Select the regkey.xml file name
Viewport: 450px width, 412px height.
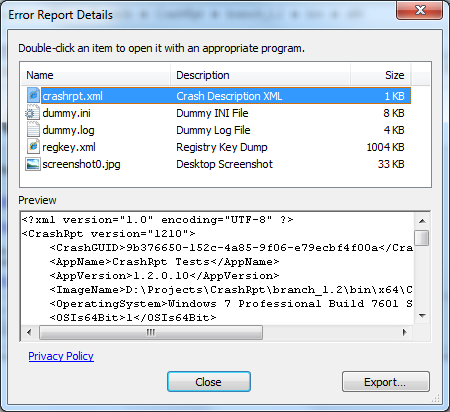(x=69, y=147)
